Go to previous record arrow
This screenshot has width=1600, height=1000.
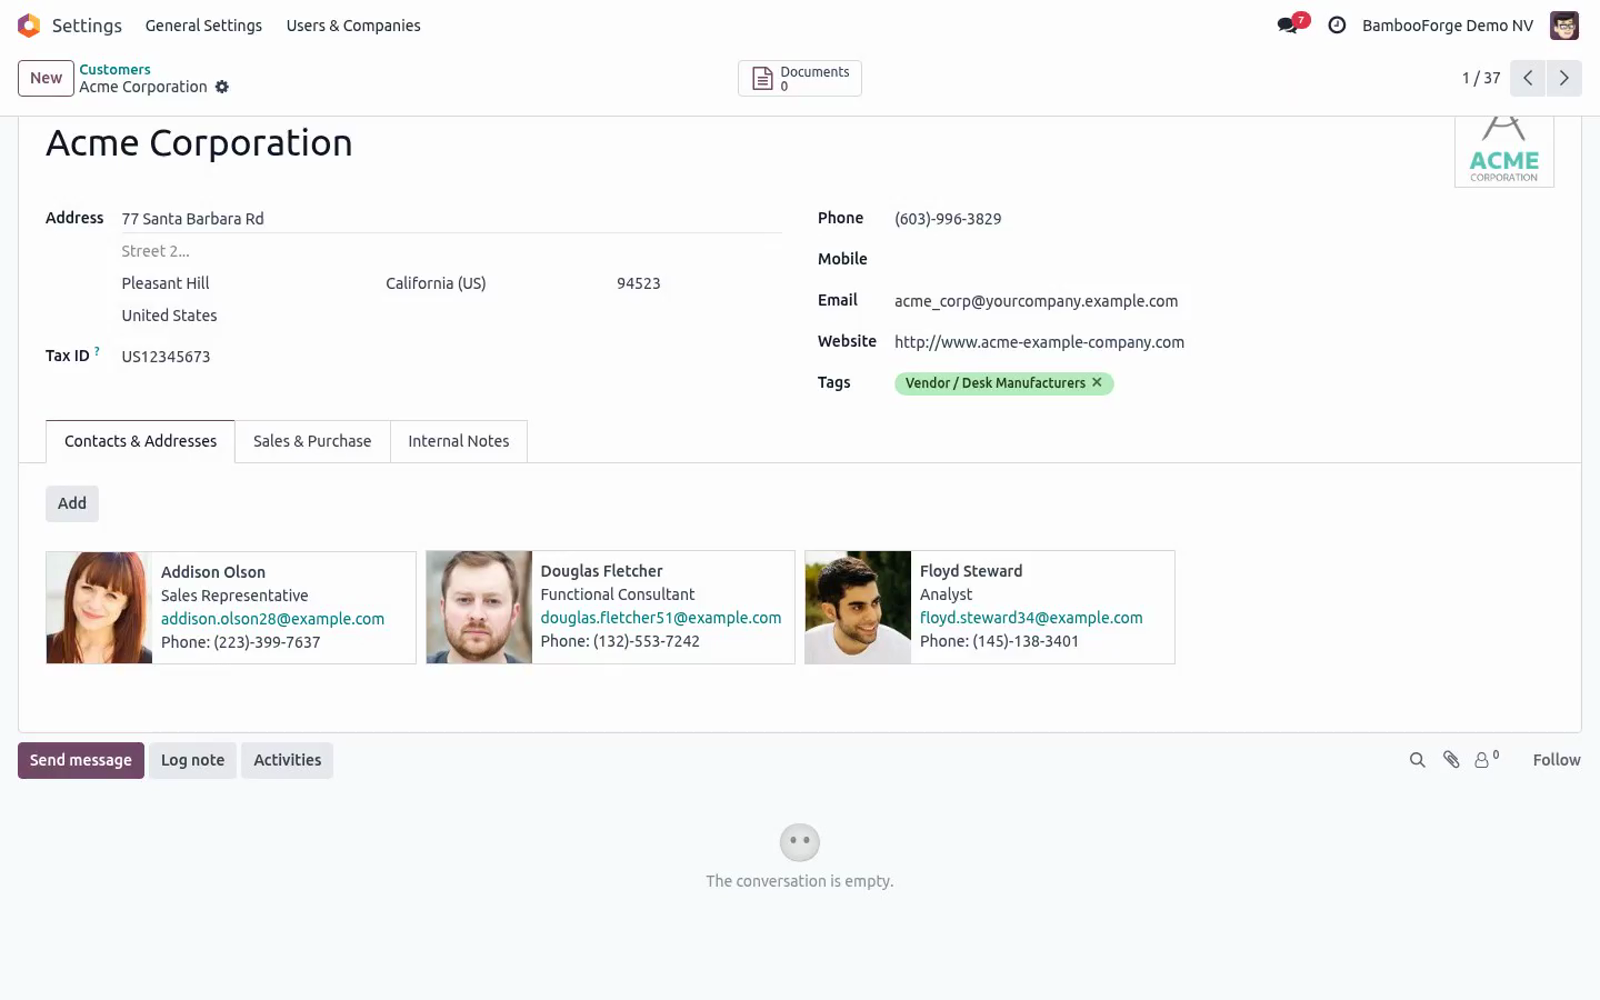tap(1528, 78)
